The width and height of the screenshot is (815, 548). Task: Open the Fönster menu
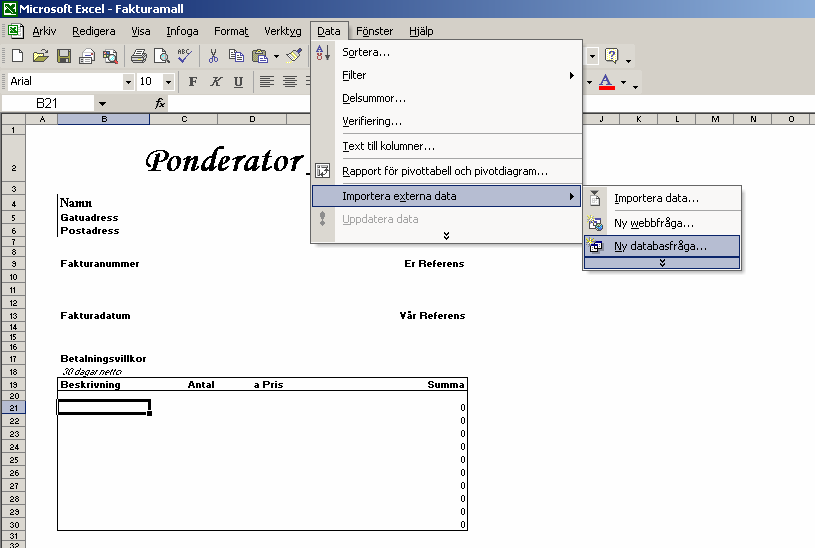point(374,31)
